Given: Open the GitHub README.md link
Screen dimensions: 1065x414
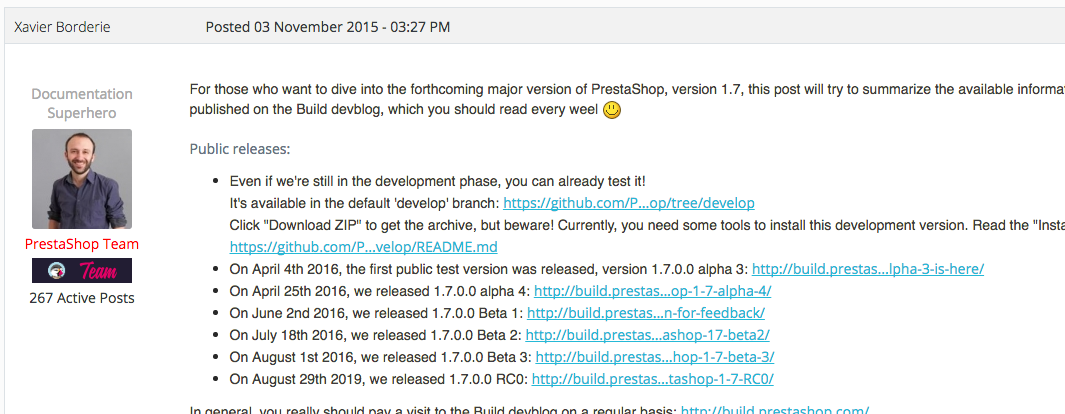Looking at the screenshot, I should coord(363,246).
